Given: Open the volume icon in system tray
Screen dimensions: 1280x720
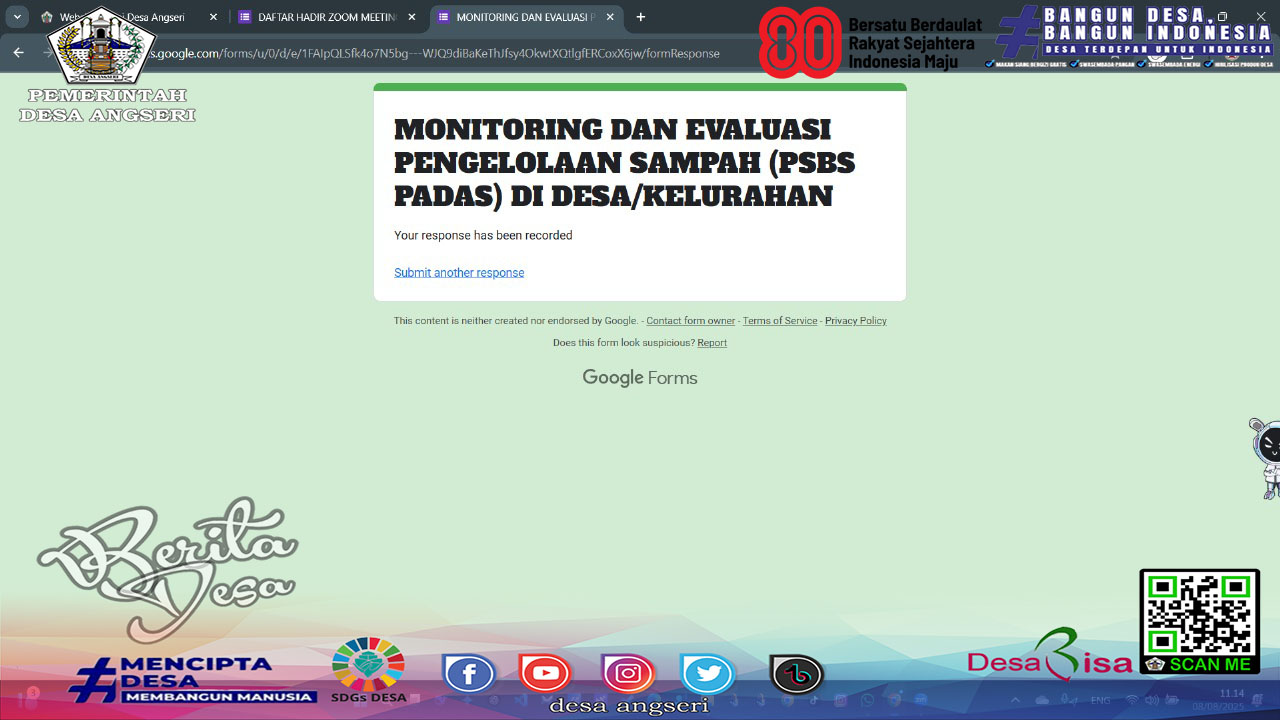Looking at the screenshot, I should [1151, 700].
